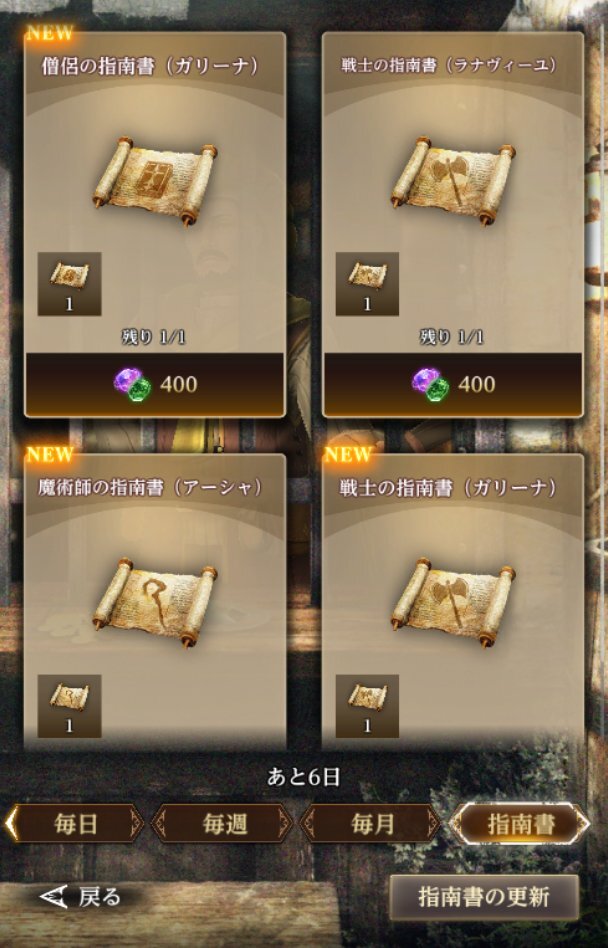This screenshot has width=608, height=948.
Task: Tap the warrior guidebook scroll (ガリーナ)
Action: click(x=453, y=602)
